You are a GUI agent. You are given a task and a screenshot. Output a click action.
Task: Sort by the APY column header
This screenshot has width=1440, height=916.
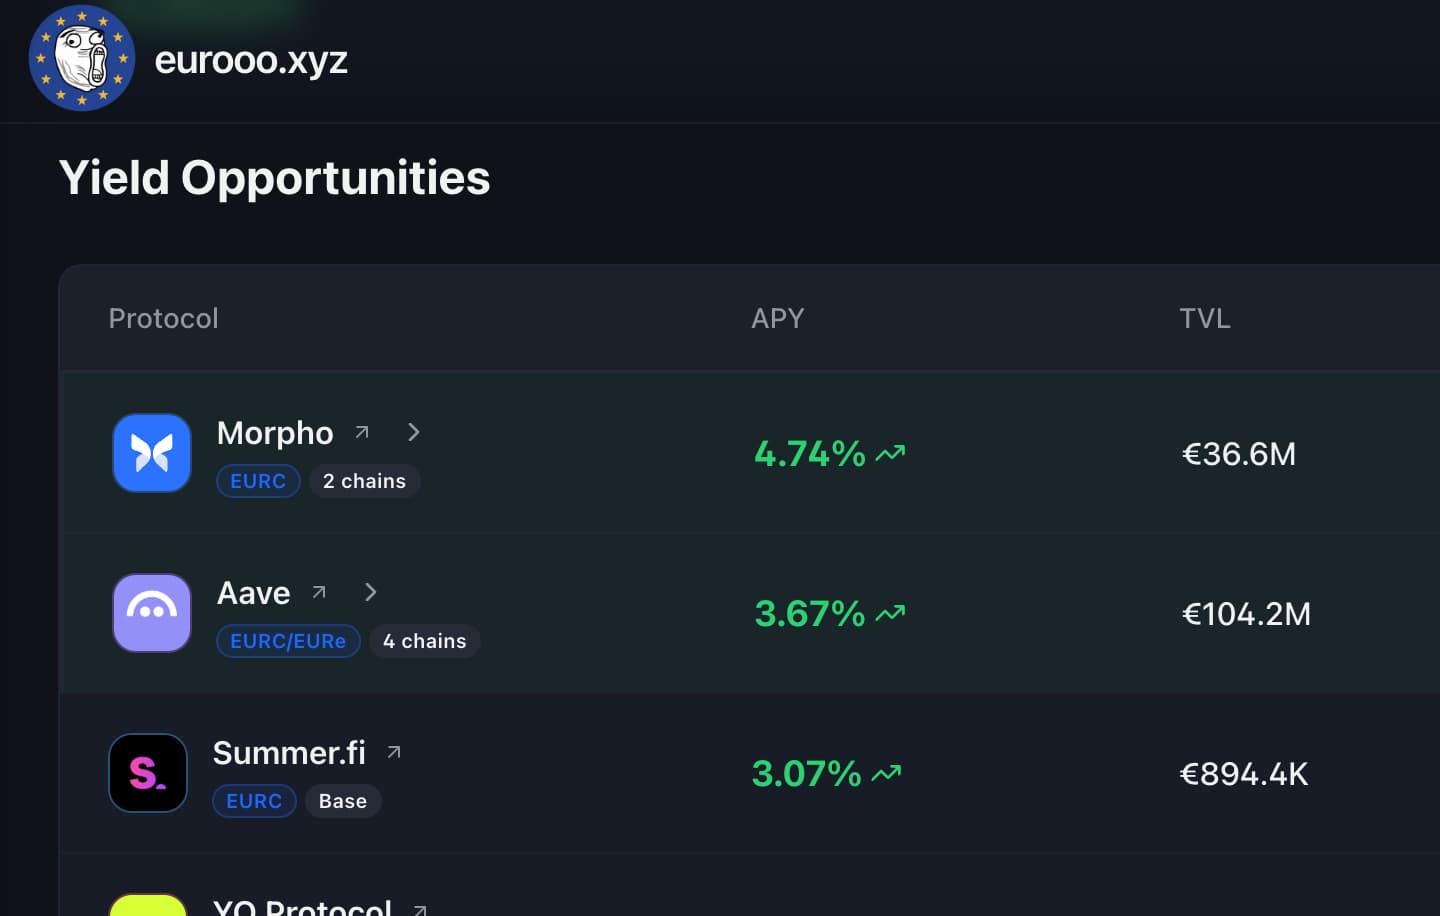pyautogui.click(x=777, y=318)
